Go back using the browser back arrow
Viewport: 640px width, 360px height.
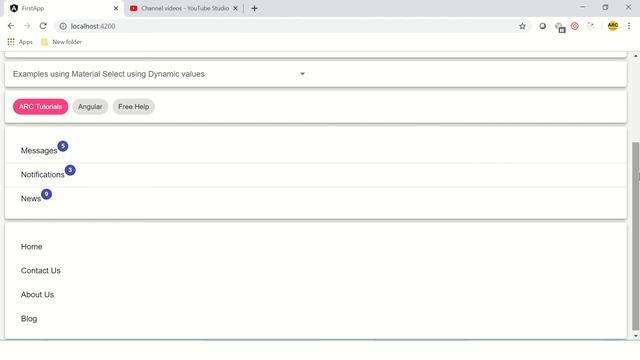[x=11, y=26]
